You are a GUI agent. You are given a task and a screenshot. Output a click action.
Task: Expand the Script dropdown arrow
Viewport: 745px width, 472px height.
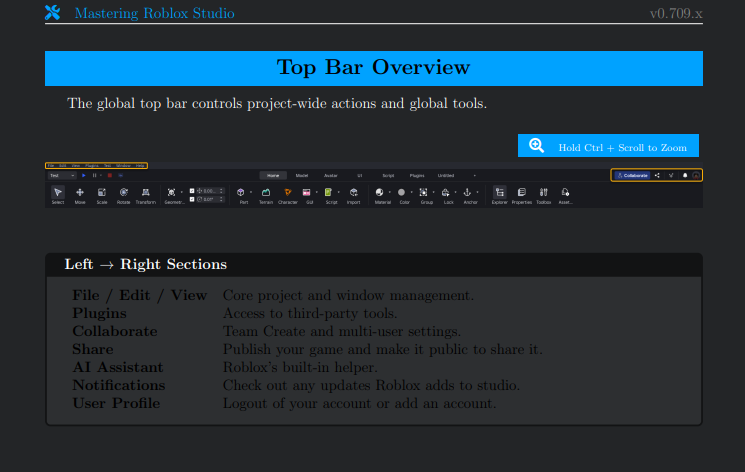point(338,192)
